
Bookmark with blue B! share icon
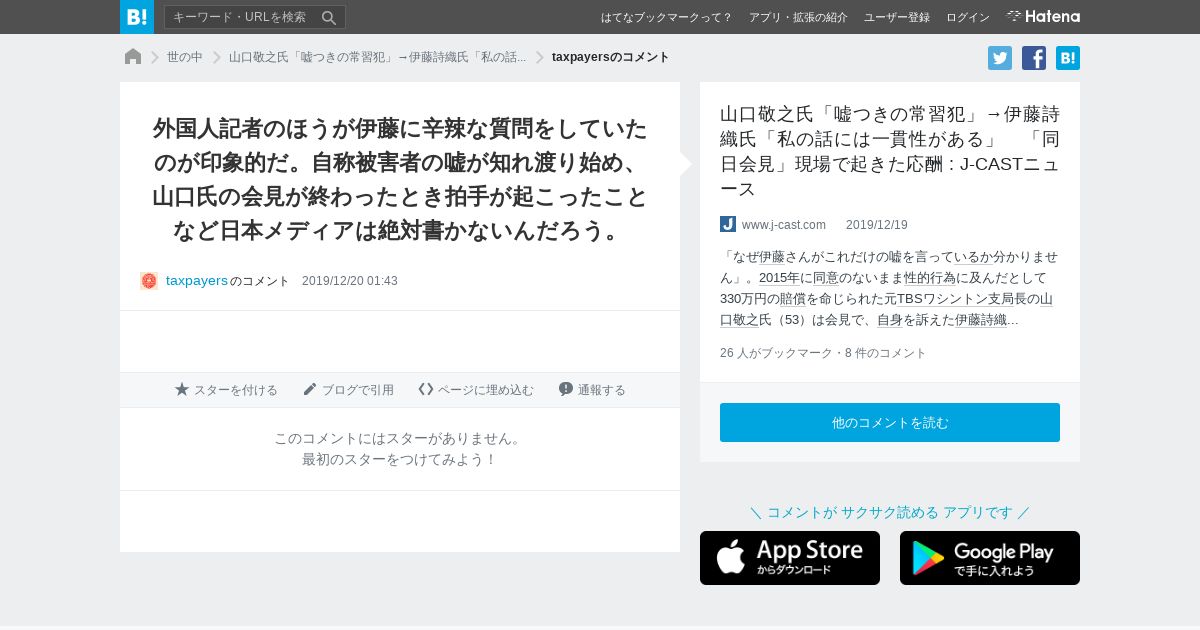click(1068, 58)
